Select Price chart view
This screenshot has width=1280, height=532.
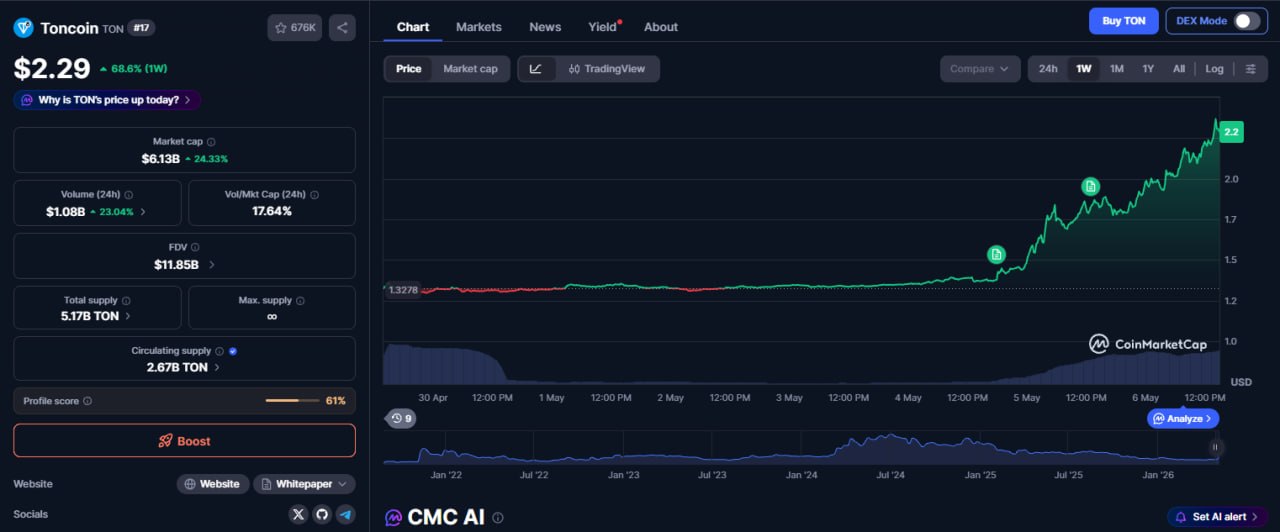pos(409,69)
